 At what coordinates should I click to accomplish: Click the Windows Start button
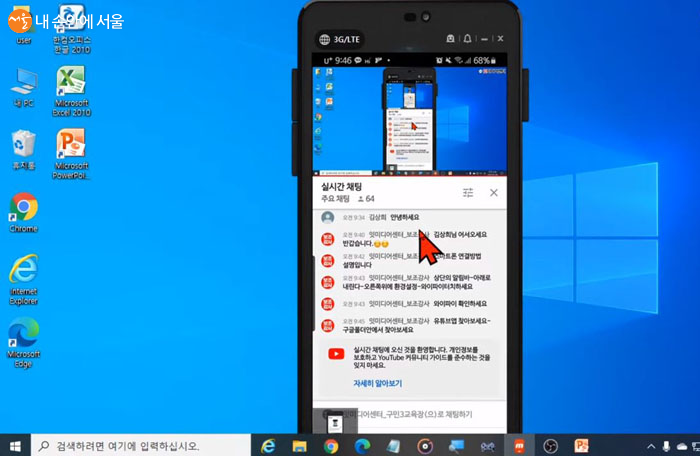(16, 444)
